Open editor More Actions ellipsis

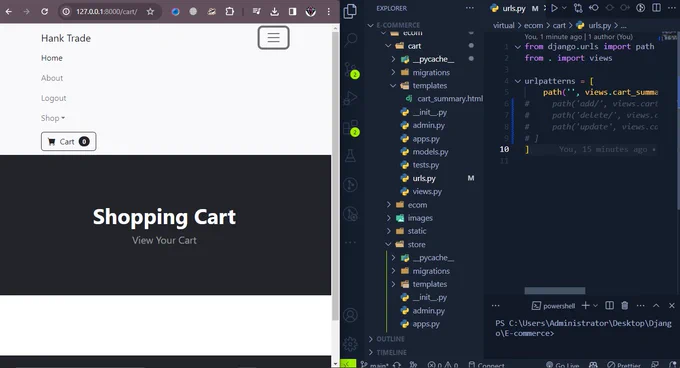click(672, 8)
